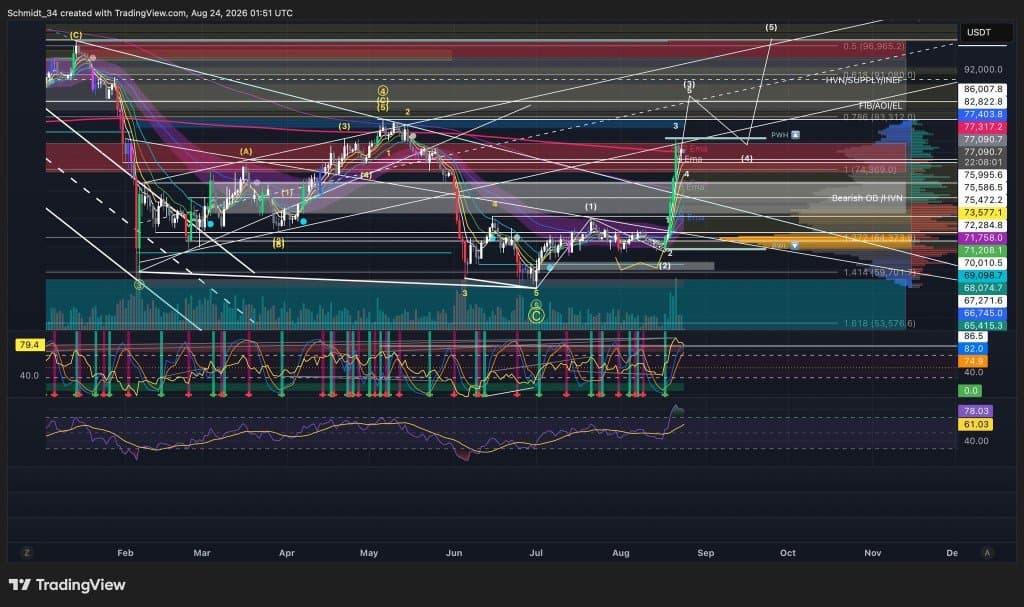Screen dimensions: 1024x607
Task: Click the cyan 69,098.7 price tag
Action: click(983, 276)
